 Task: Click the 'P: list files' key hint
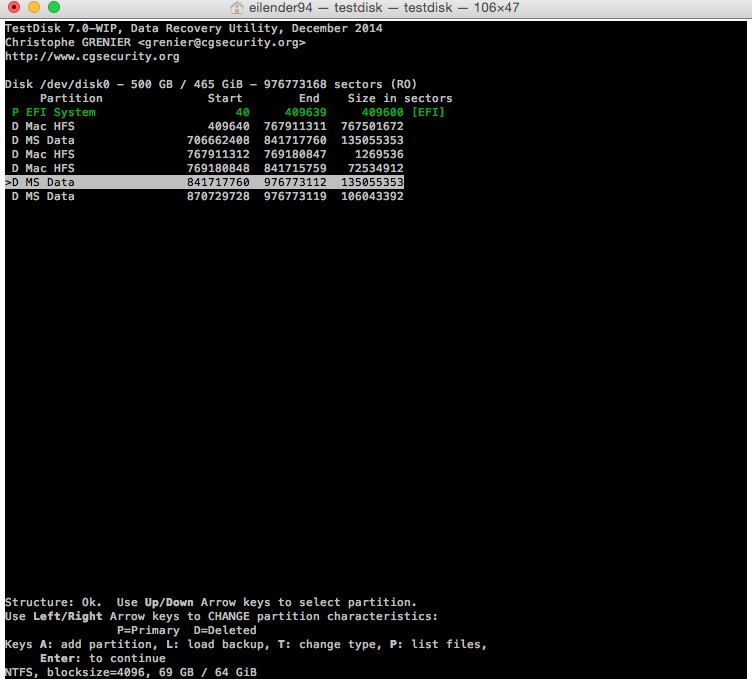point(438,644)
